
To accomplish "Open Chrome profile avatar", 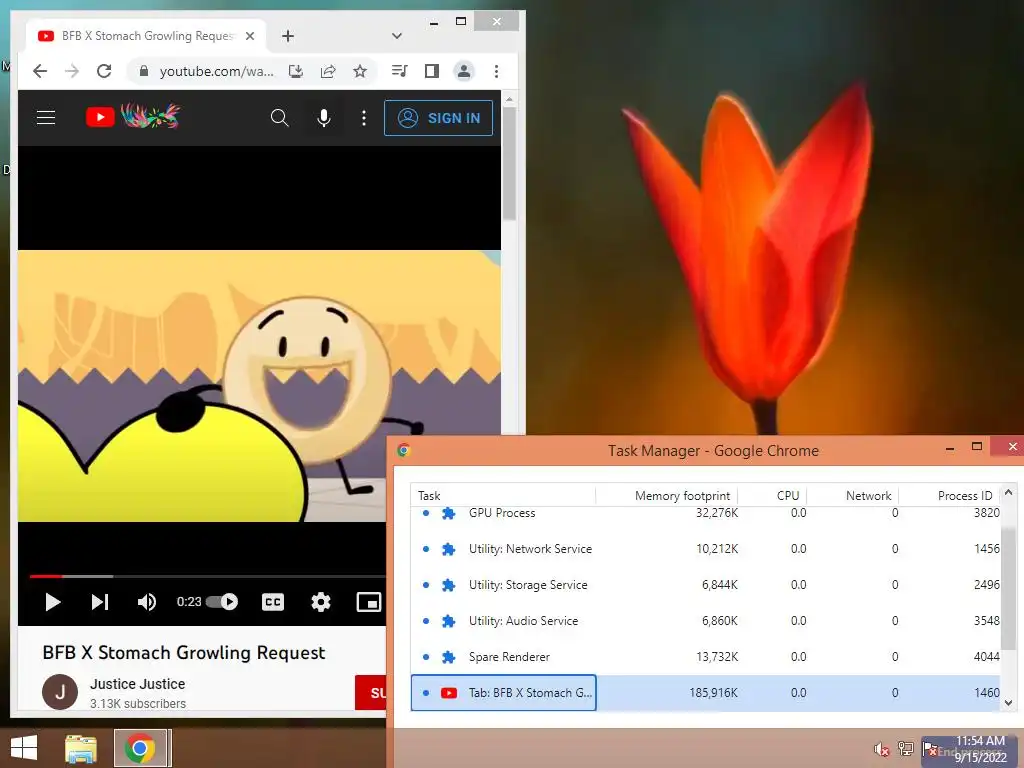I will pyautogui.click(x=464, y=71).
